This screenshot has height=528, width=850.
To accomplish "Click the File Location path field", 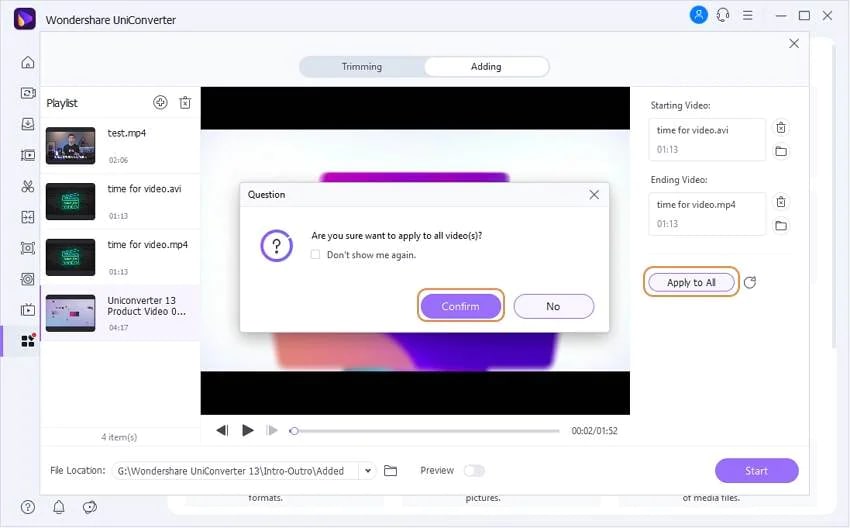I will click(235, 471).
